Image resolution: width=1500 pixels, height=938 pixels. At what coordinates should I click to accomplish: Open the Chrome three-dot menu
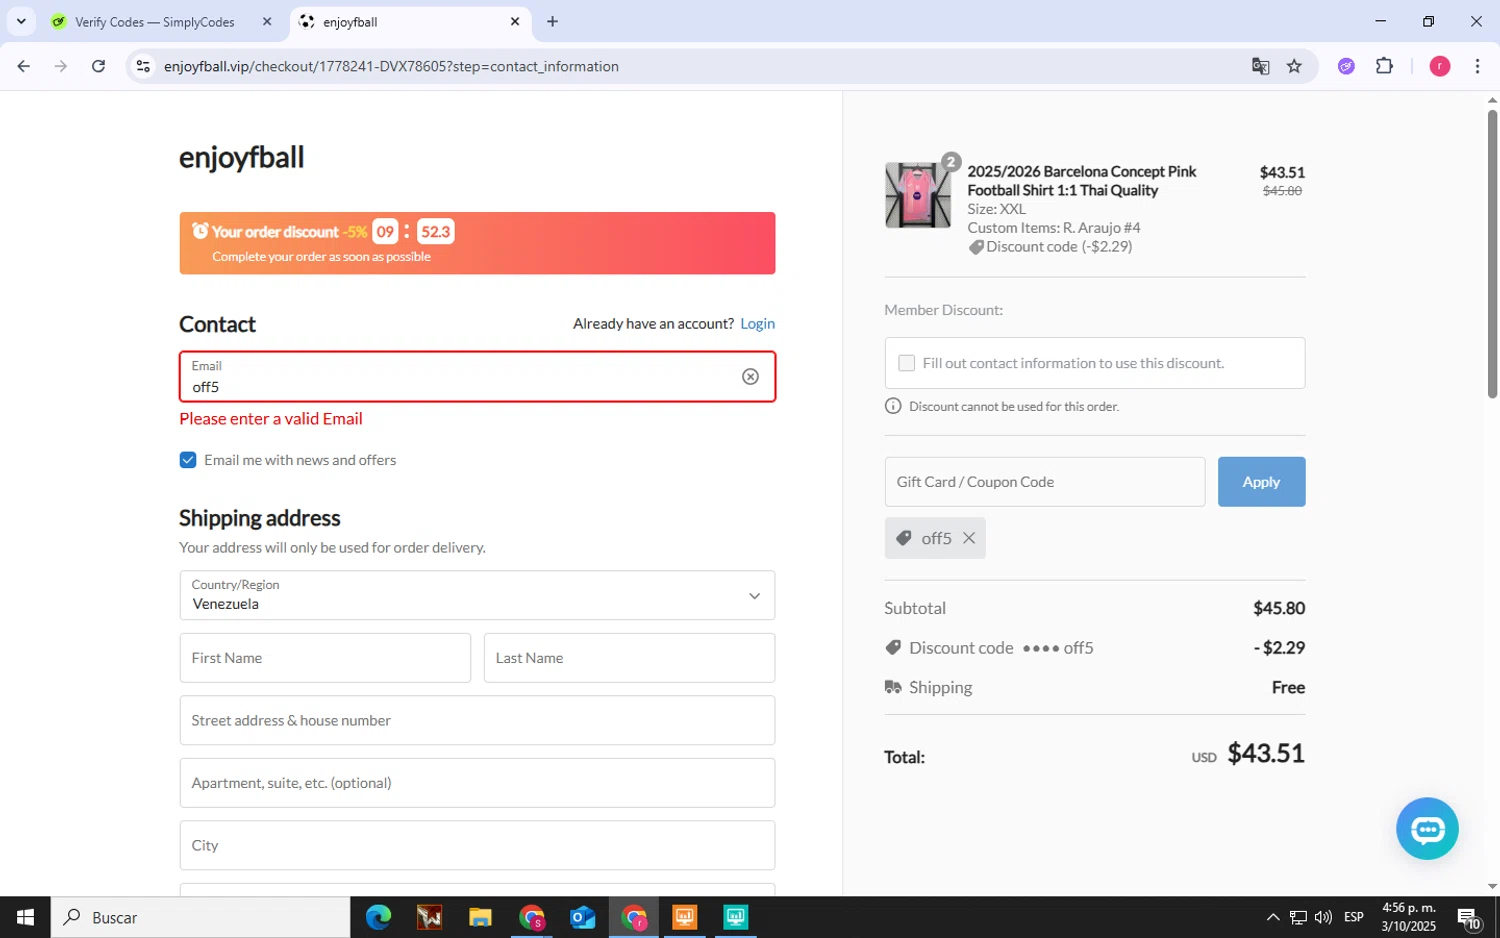[1477, 66]
